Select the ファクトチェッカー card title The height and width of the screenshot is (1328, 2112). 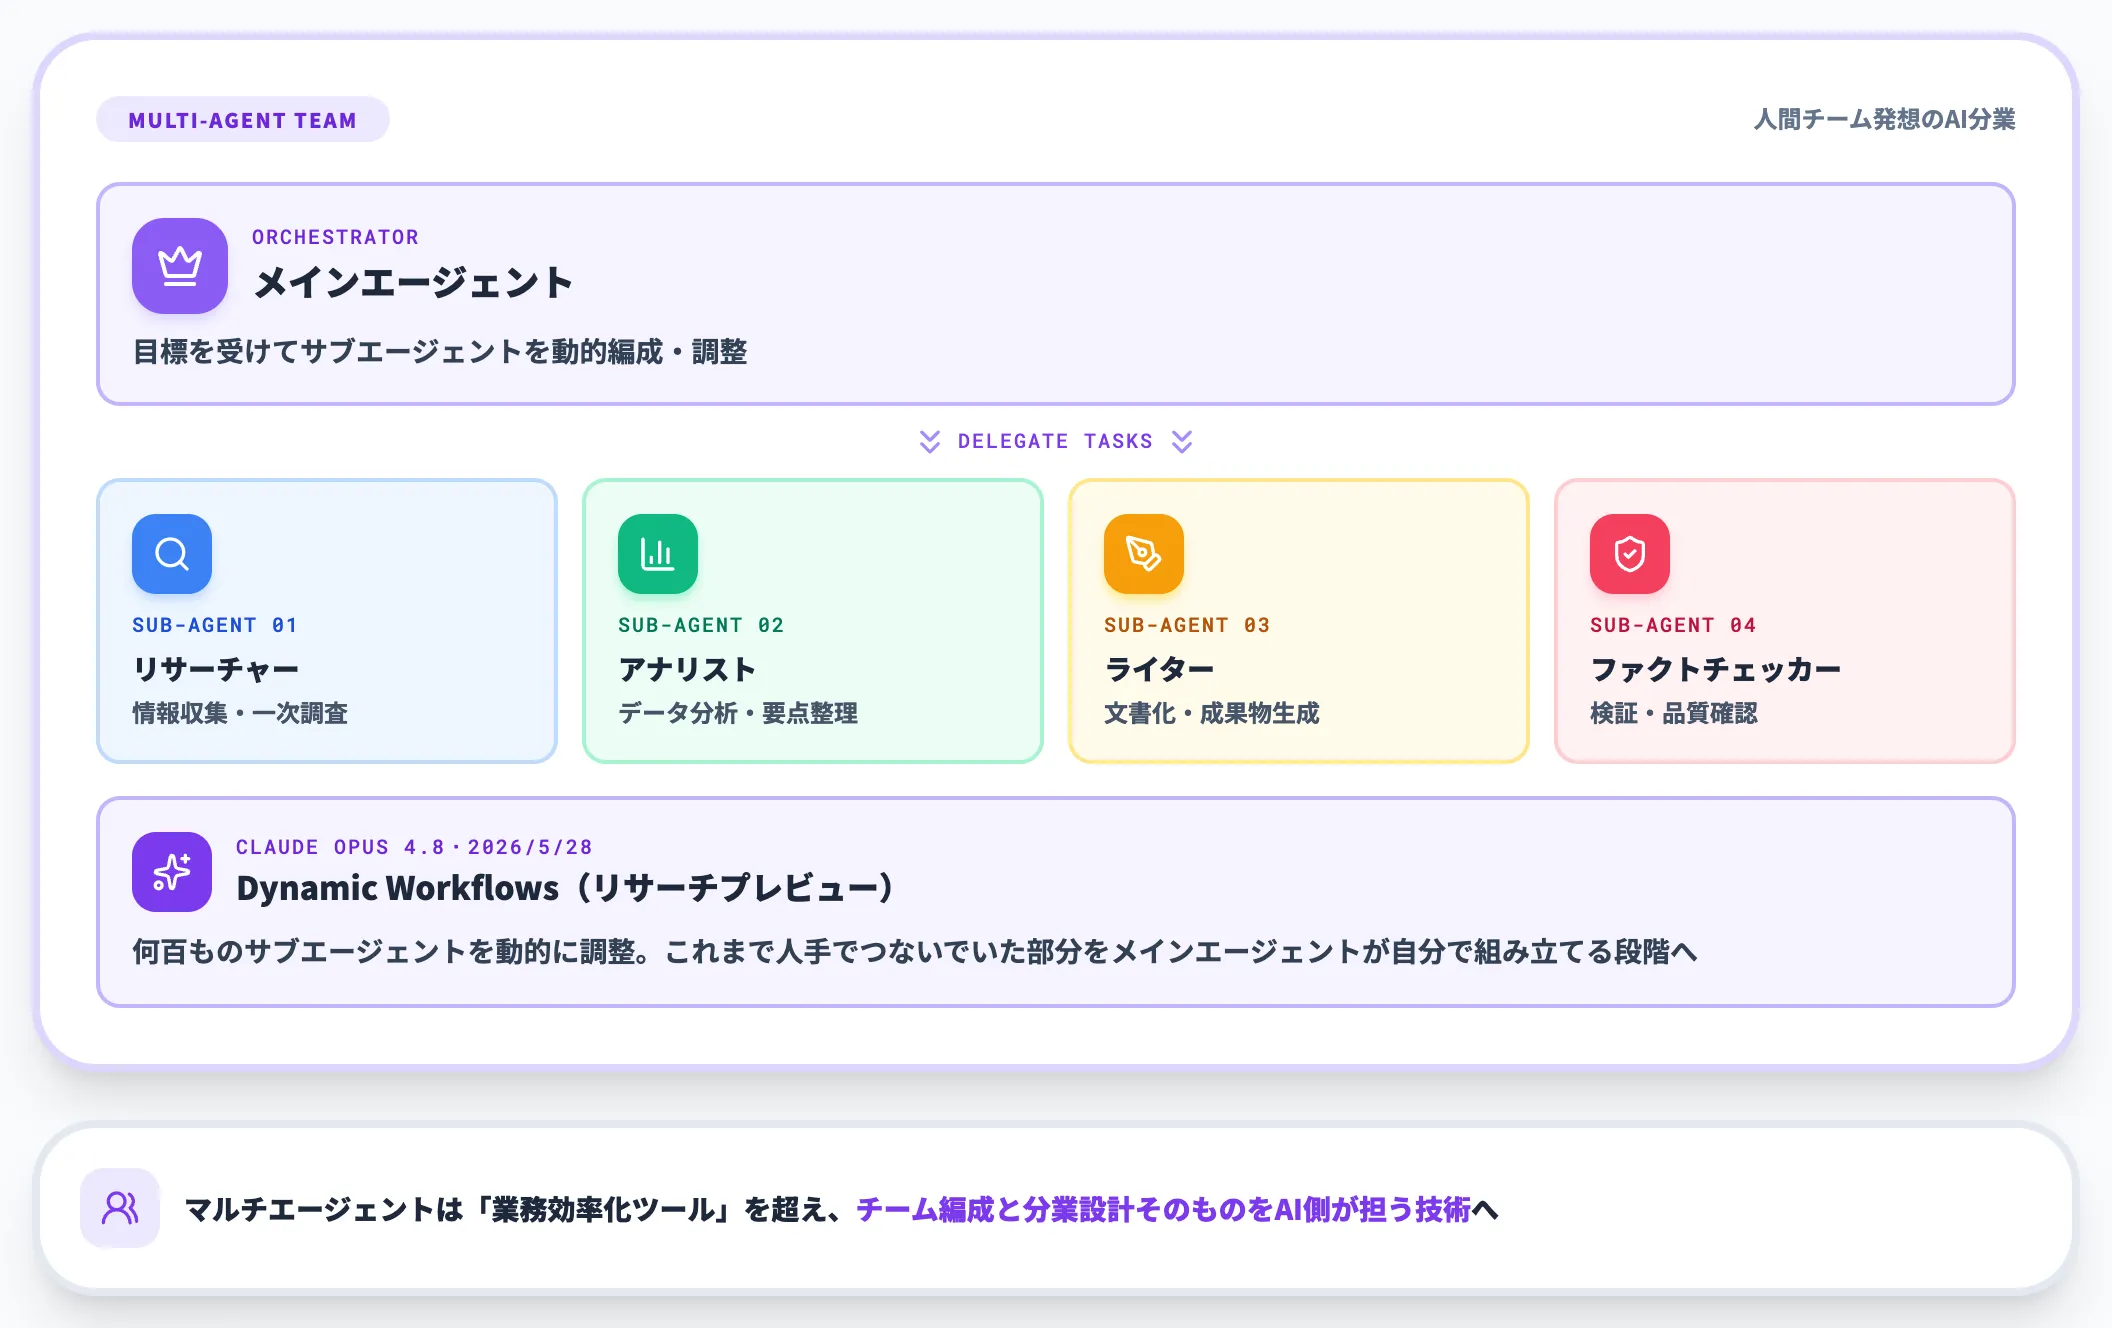(1716, 669)
